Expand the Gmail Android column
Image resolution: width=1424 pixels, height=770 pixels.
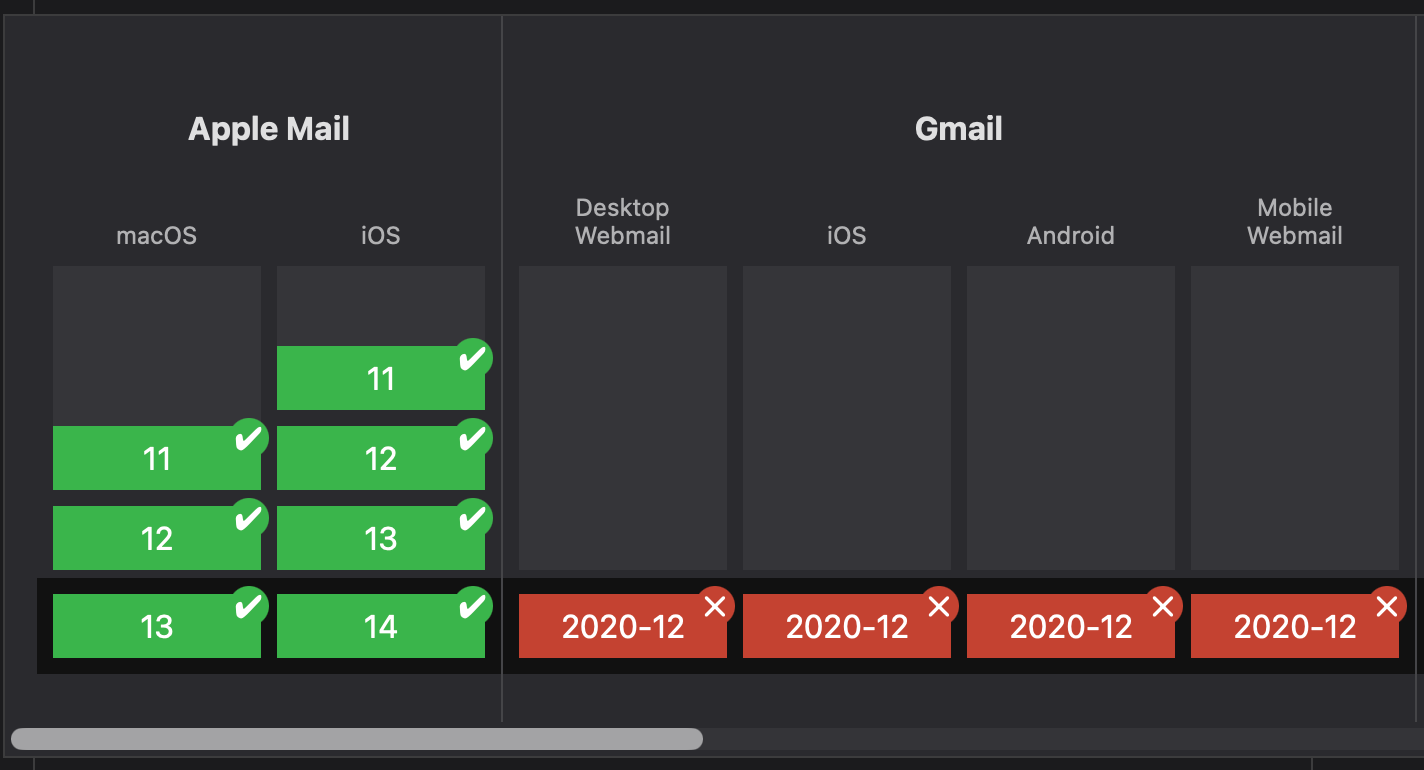point(1070,235)
